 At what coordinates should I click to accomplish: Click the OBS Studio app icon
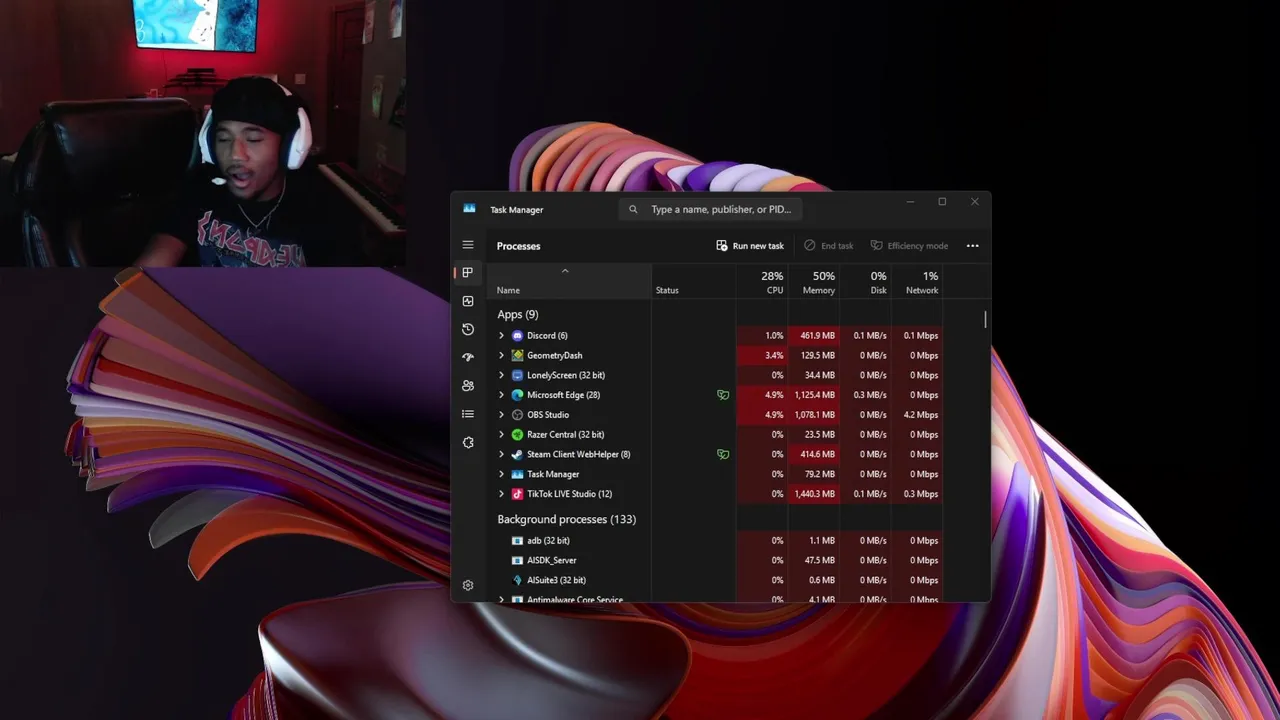(x=517, y=415)
